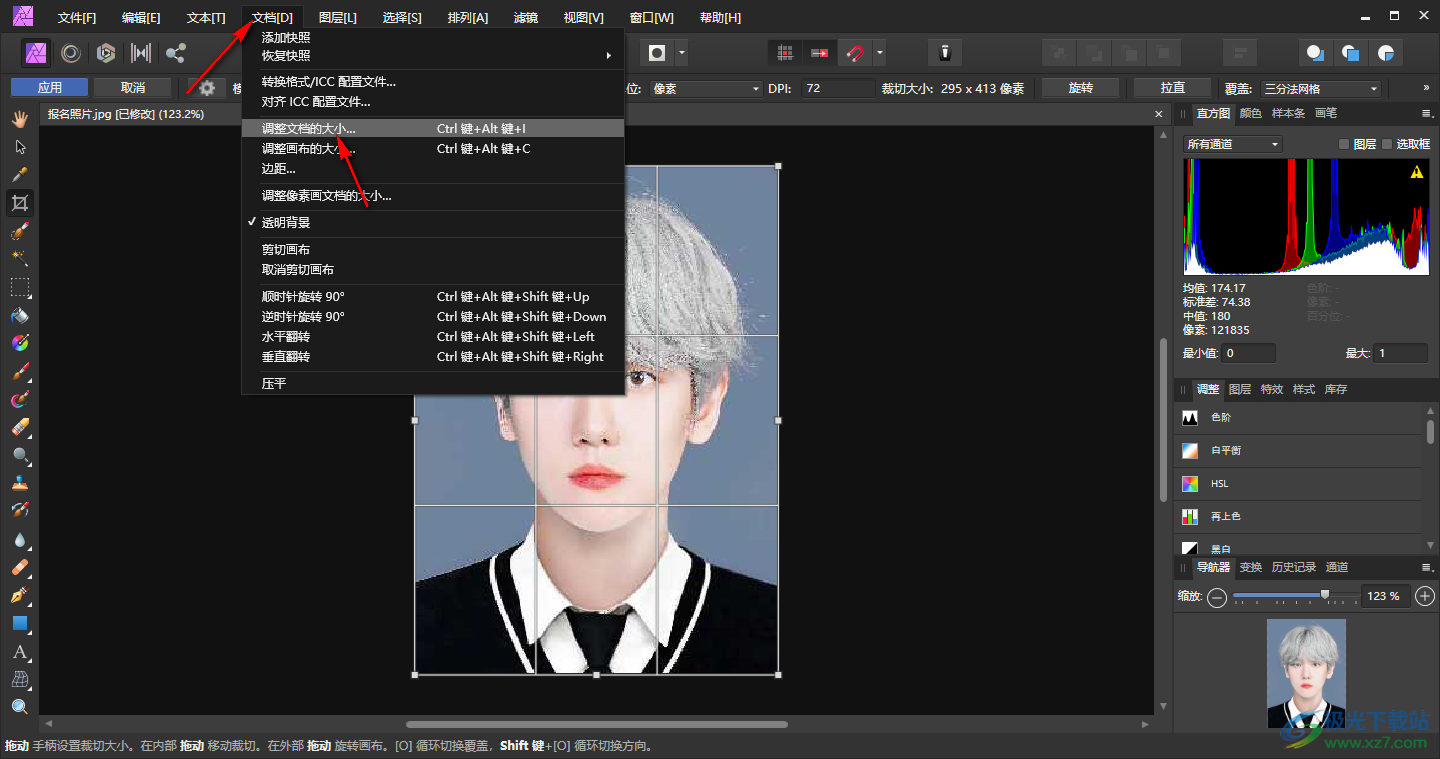Open the 三分法网格 overlay dropdown
Viewport: 1440px width, 759px height.
coord(1320,88)
